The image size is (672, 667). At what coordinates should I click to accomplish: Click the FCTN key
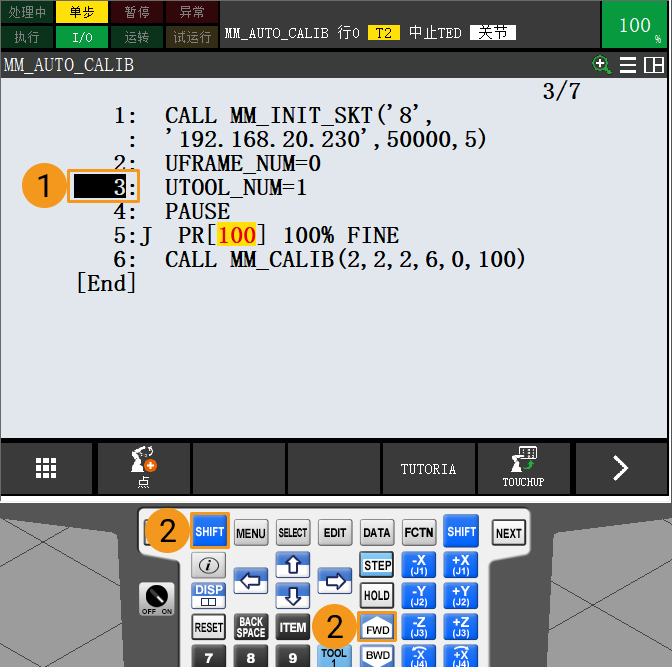pos(419,533)
